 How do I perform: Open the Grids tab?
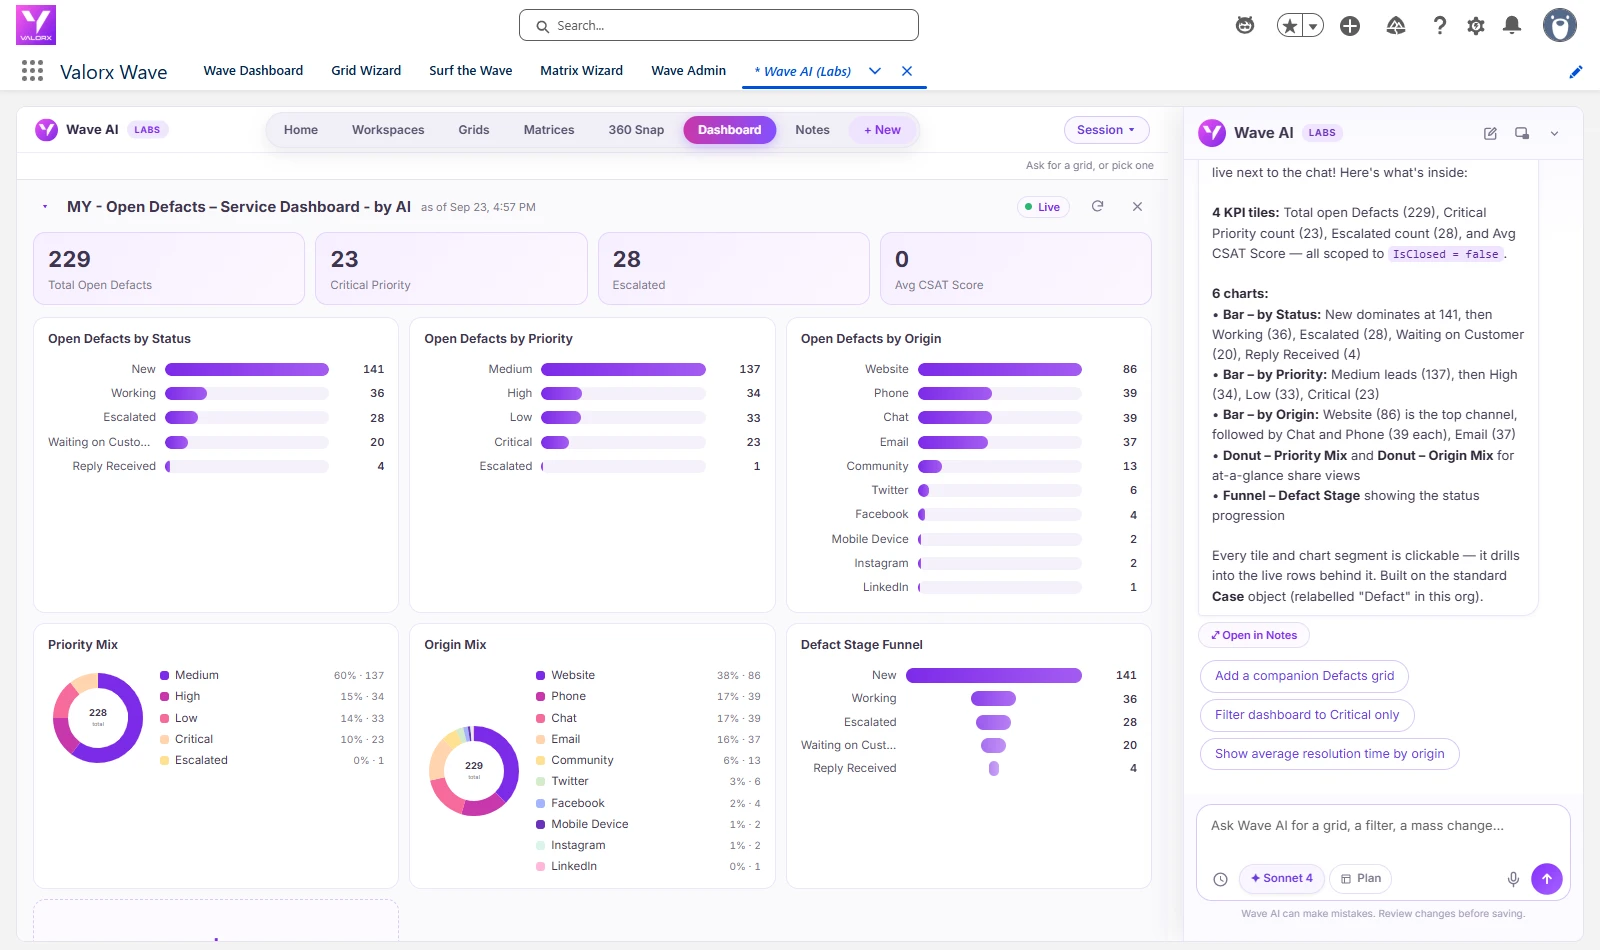point(474,130)
